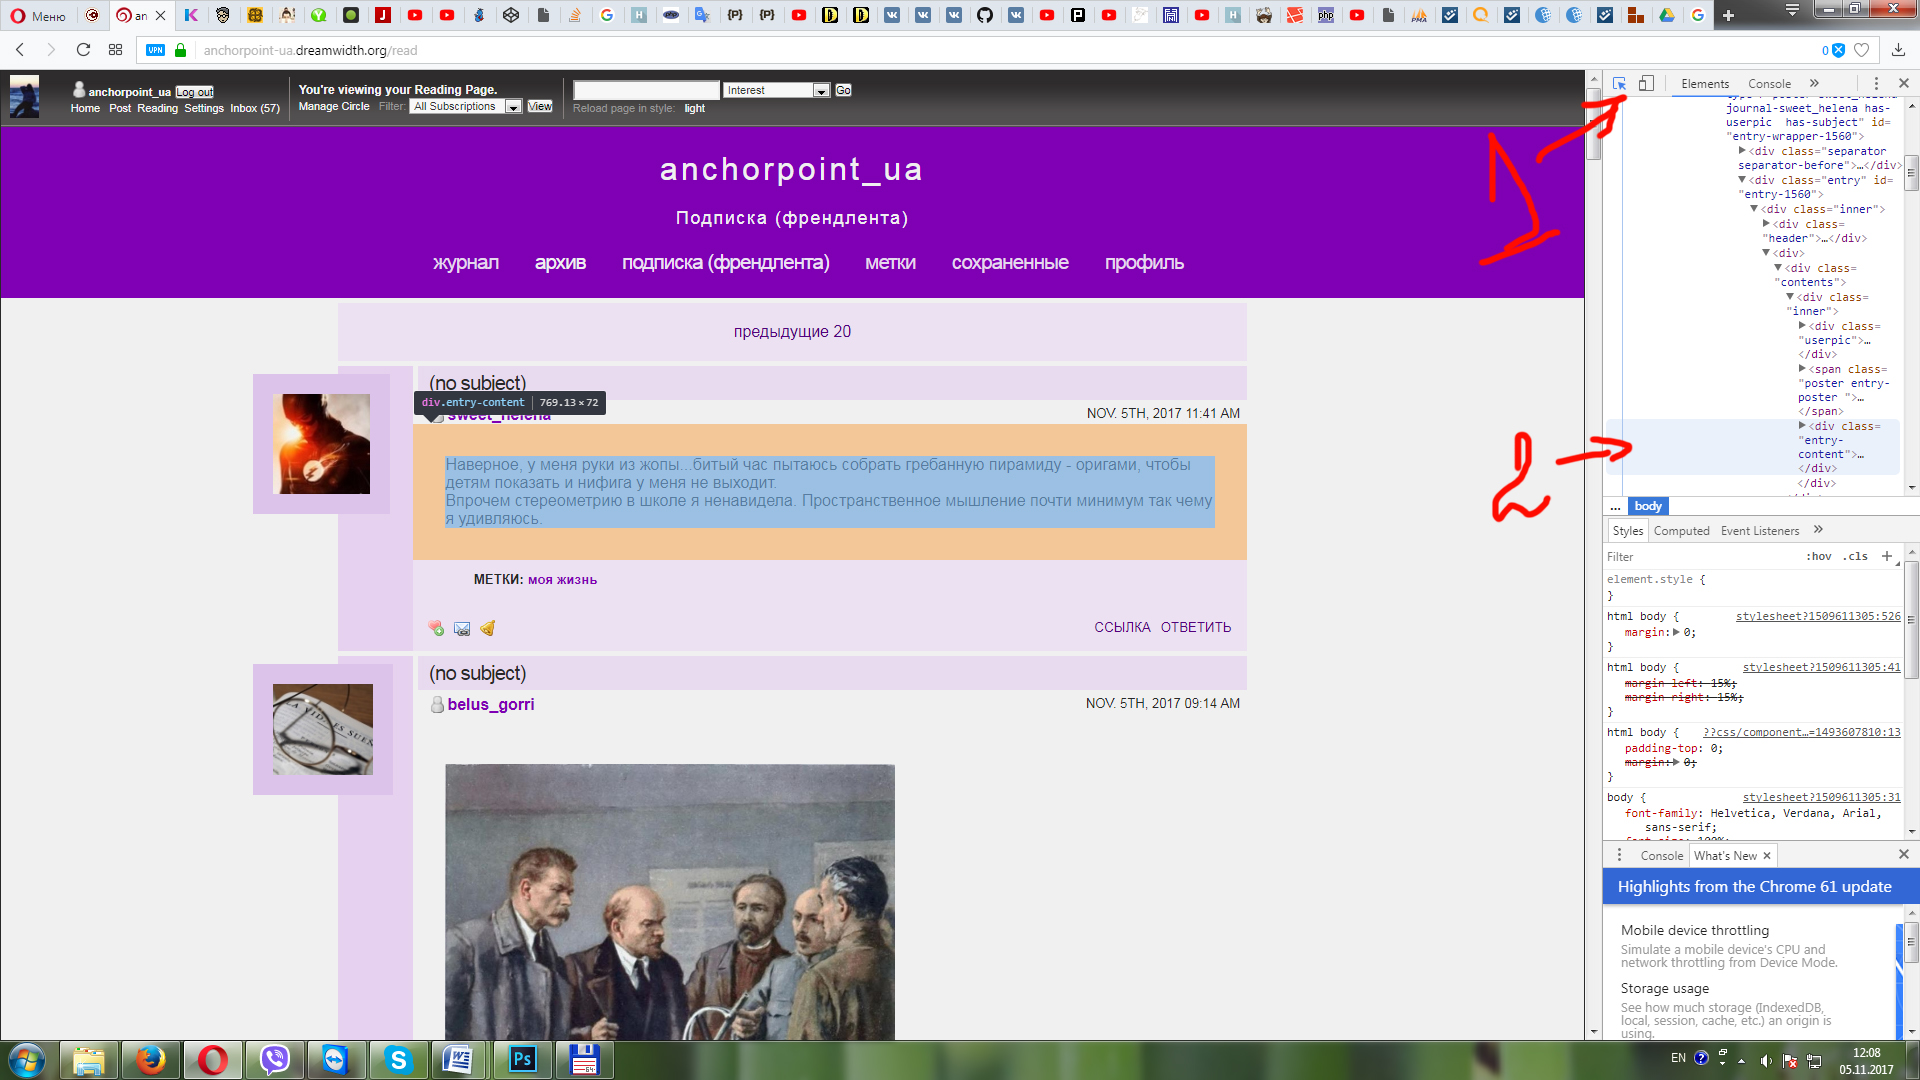The image size is (1920, 1080).
Task: Open the drawer's three-dot menu
Action: tap(1619, 855)
